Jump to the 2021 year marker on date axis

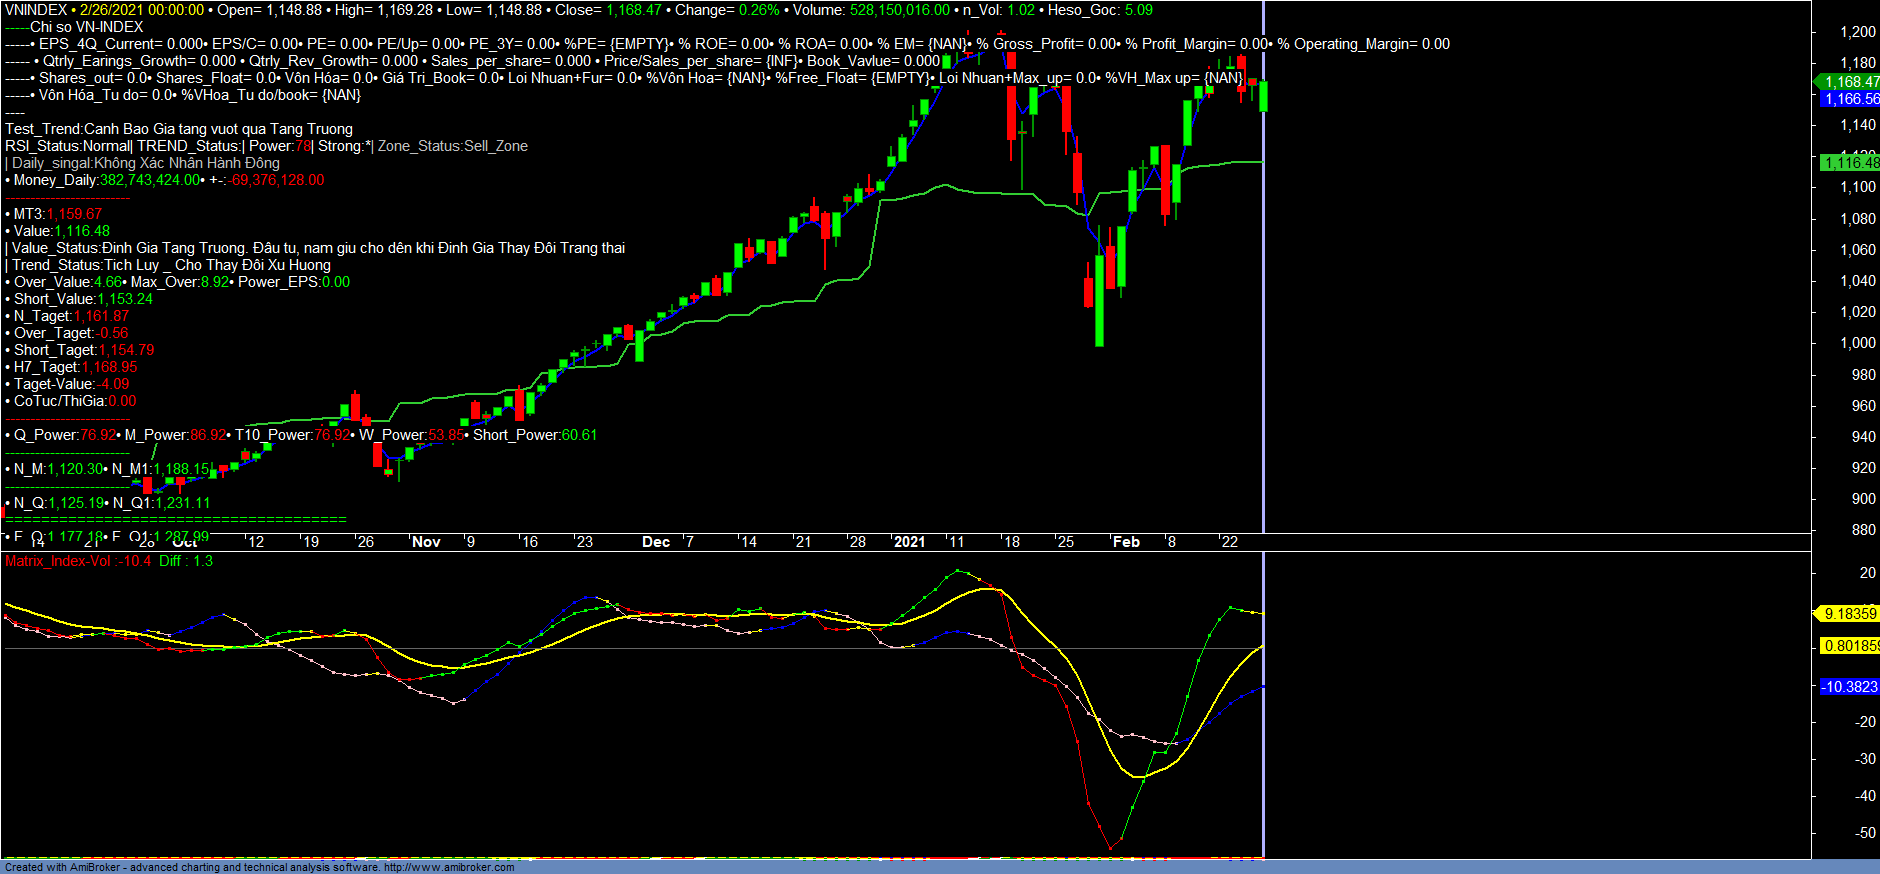tap(909, 542)
